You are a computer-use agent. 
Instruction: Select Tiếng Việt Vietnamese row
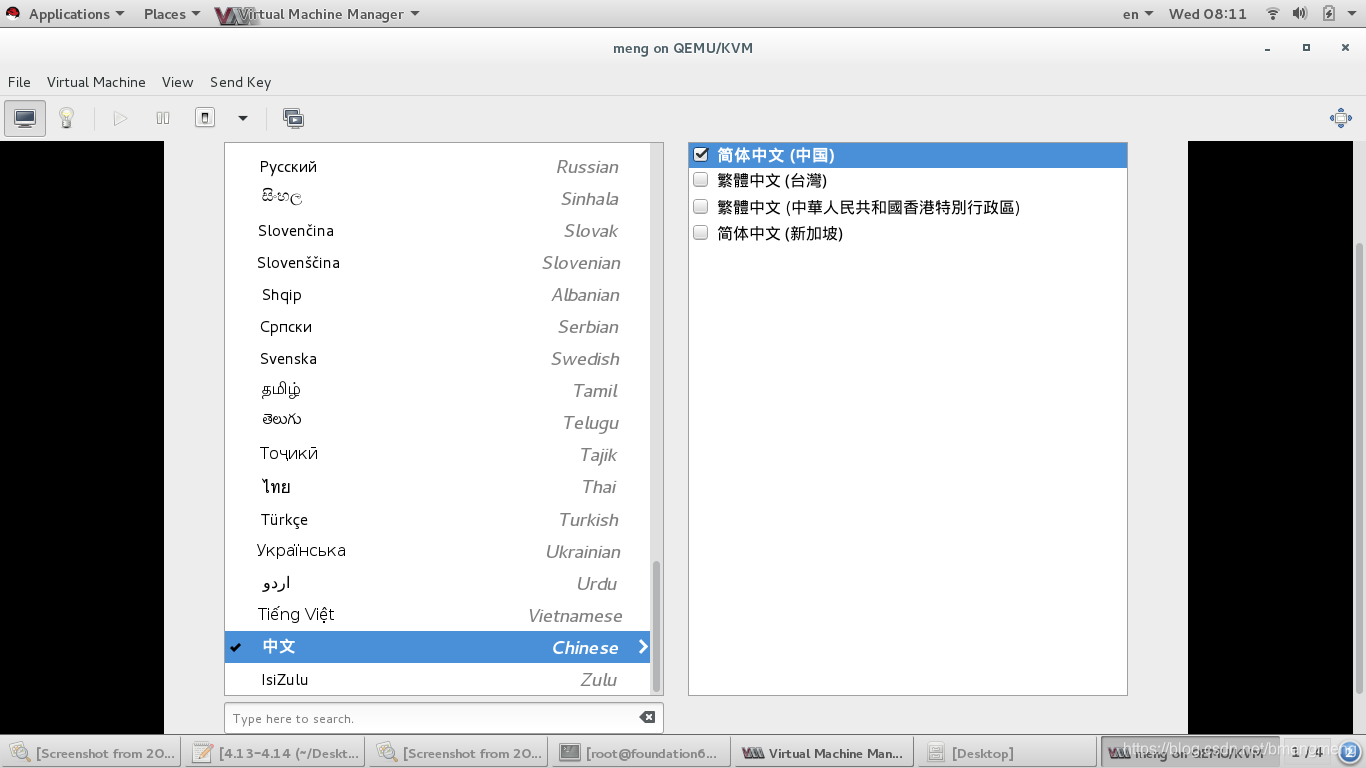coord(438,616)
